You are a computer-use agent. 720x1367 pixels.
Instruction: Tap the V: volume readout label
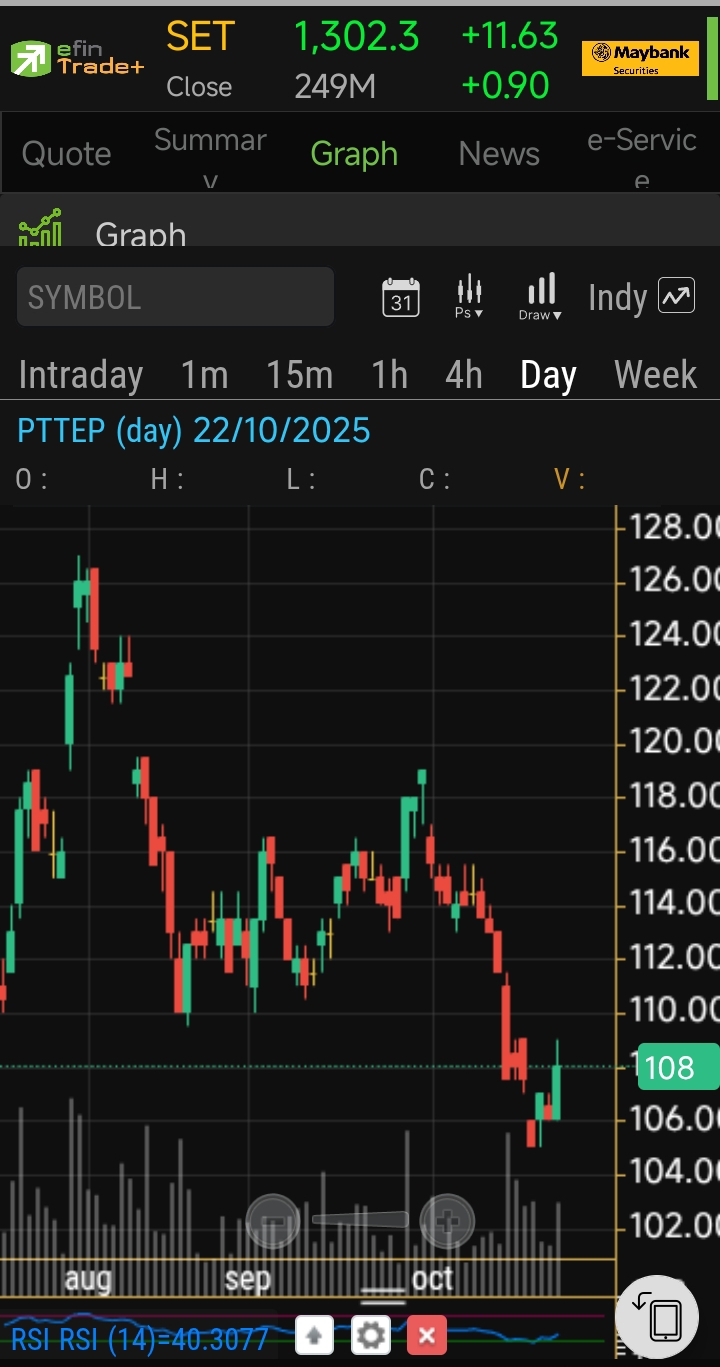569,479
